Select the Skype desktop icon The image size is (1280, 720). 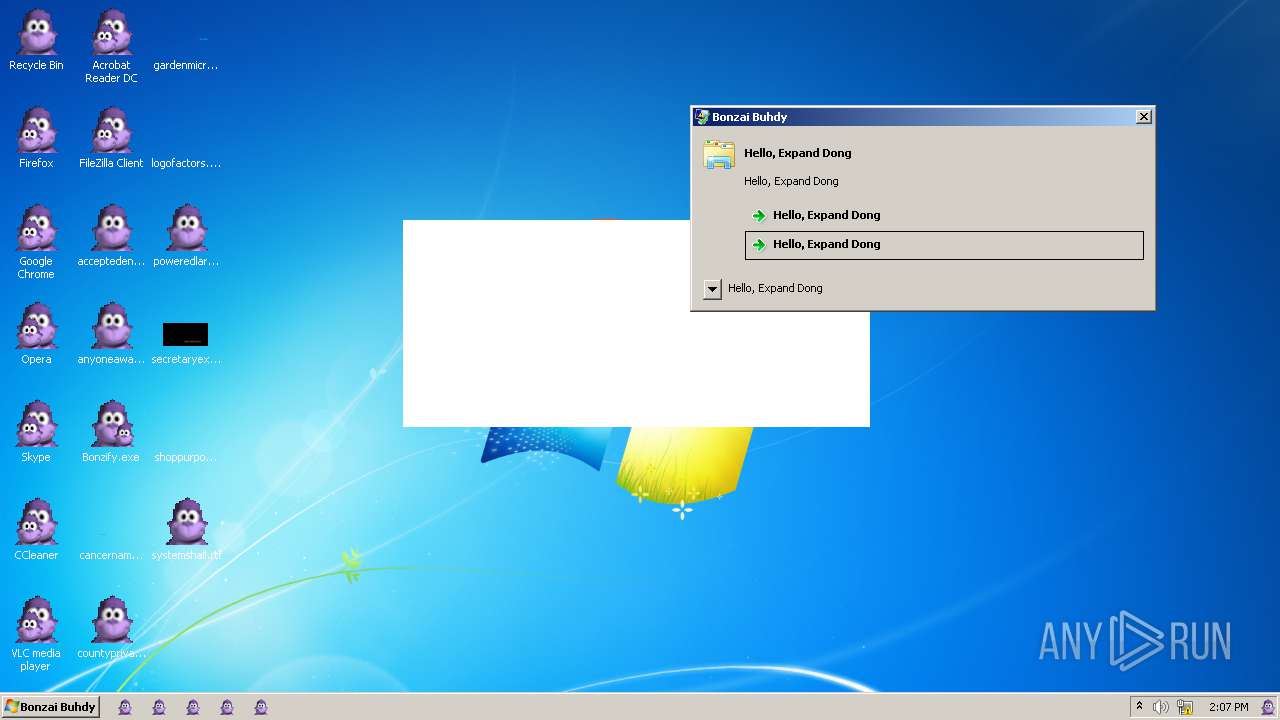pyautogui.click(x=36, y=432)
